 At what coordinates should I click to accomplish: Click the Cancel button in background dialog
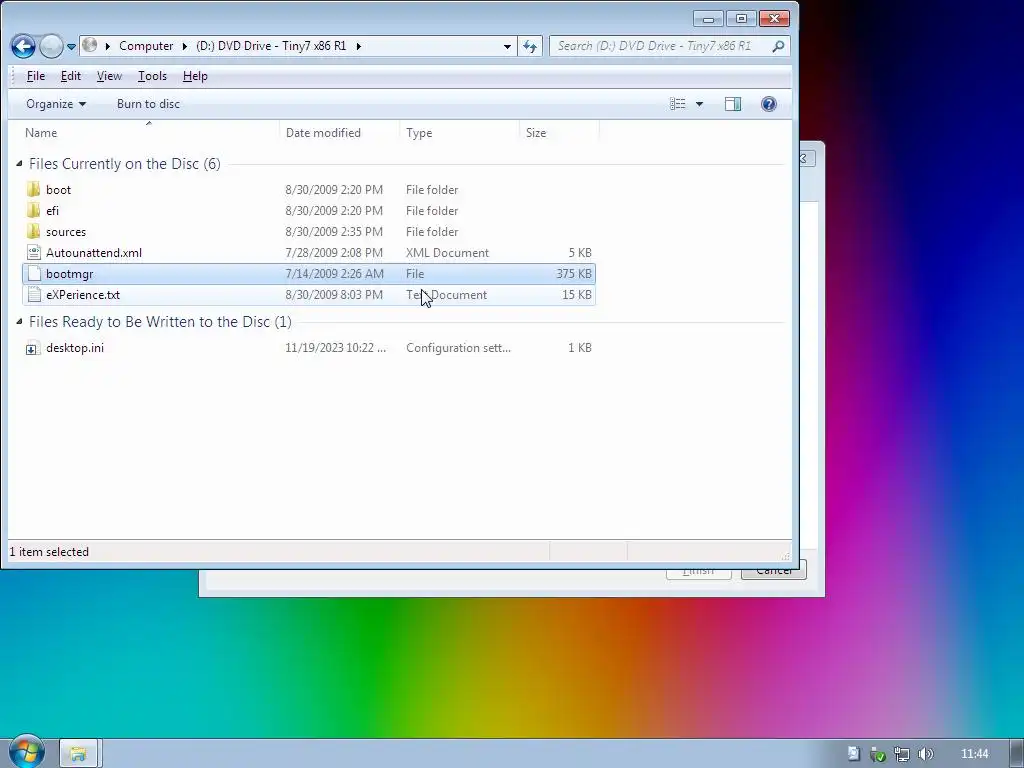click(775, 573)
